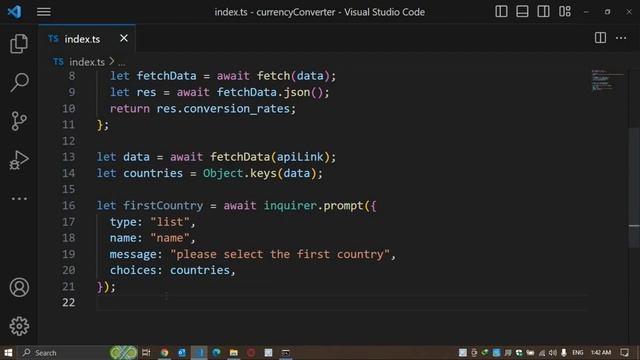Click inquirer on line 16
640x360 pixels.
click(x=290, y=205)
